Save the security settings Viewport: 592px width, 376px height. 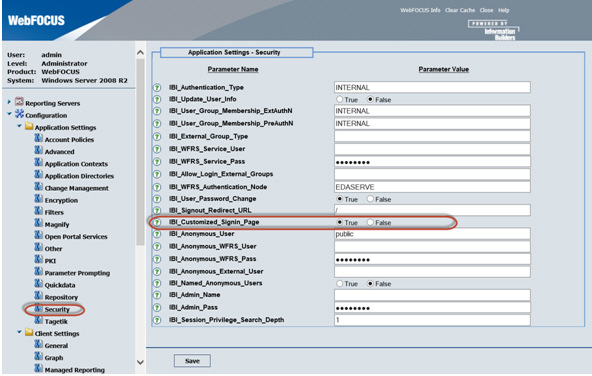[192, 361]
